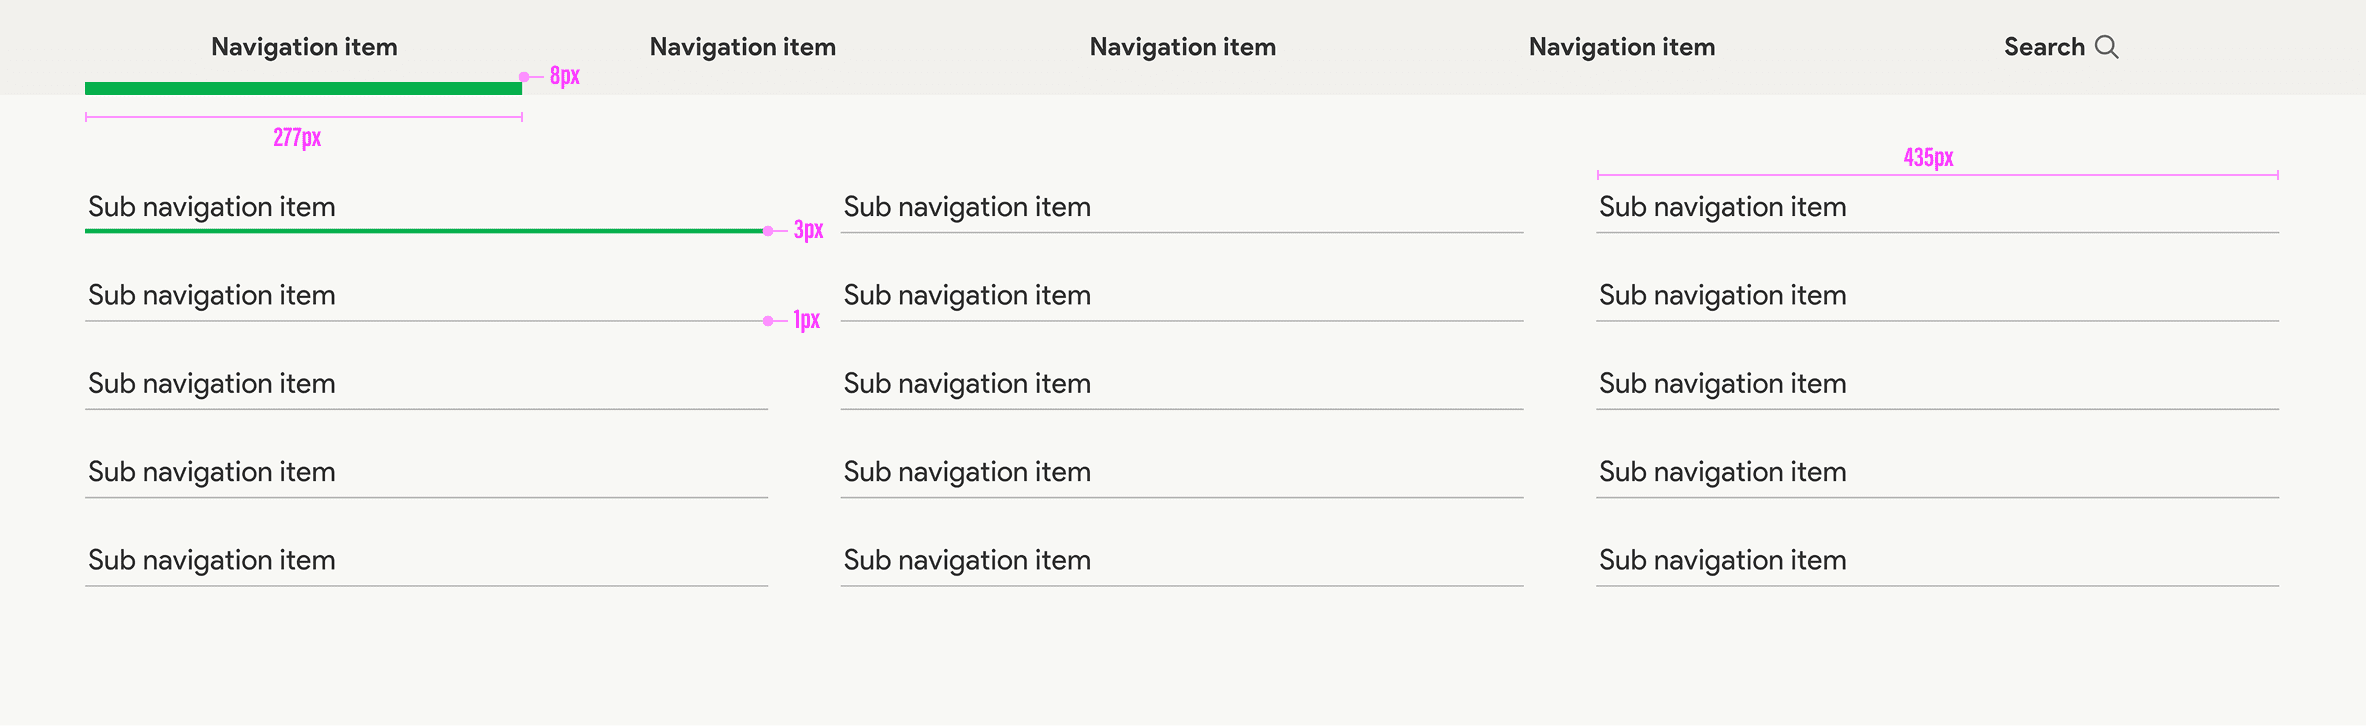Select second Sub navigation item in right column

(1722, 295)
